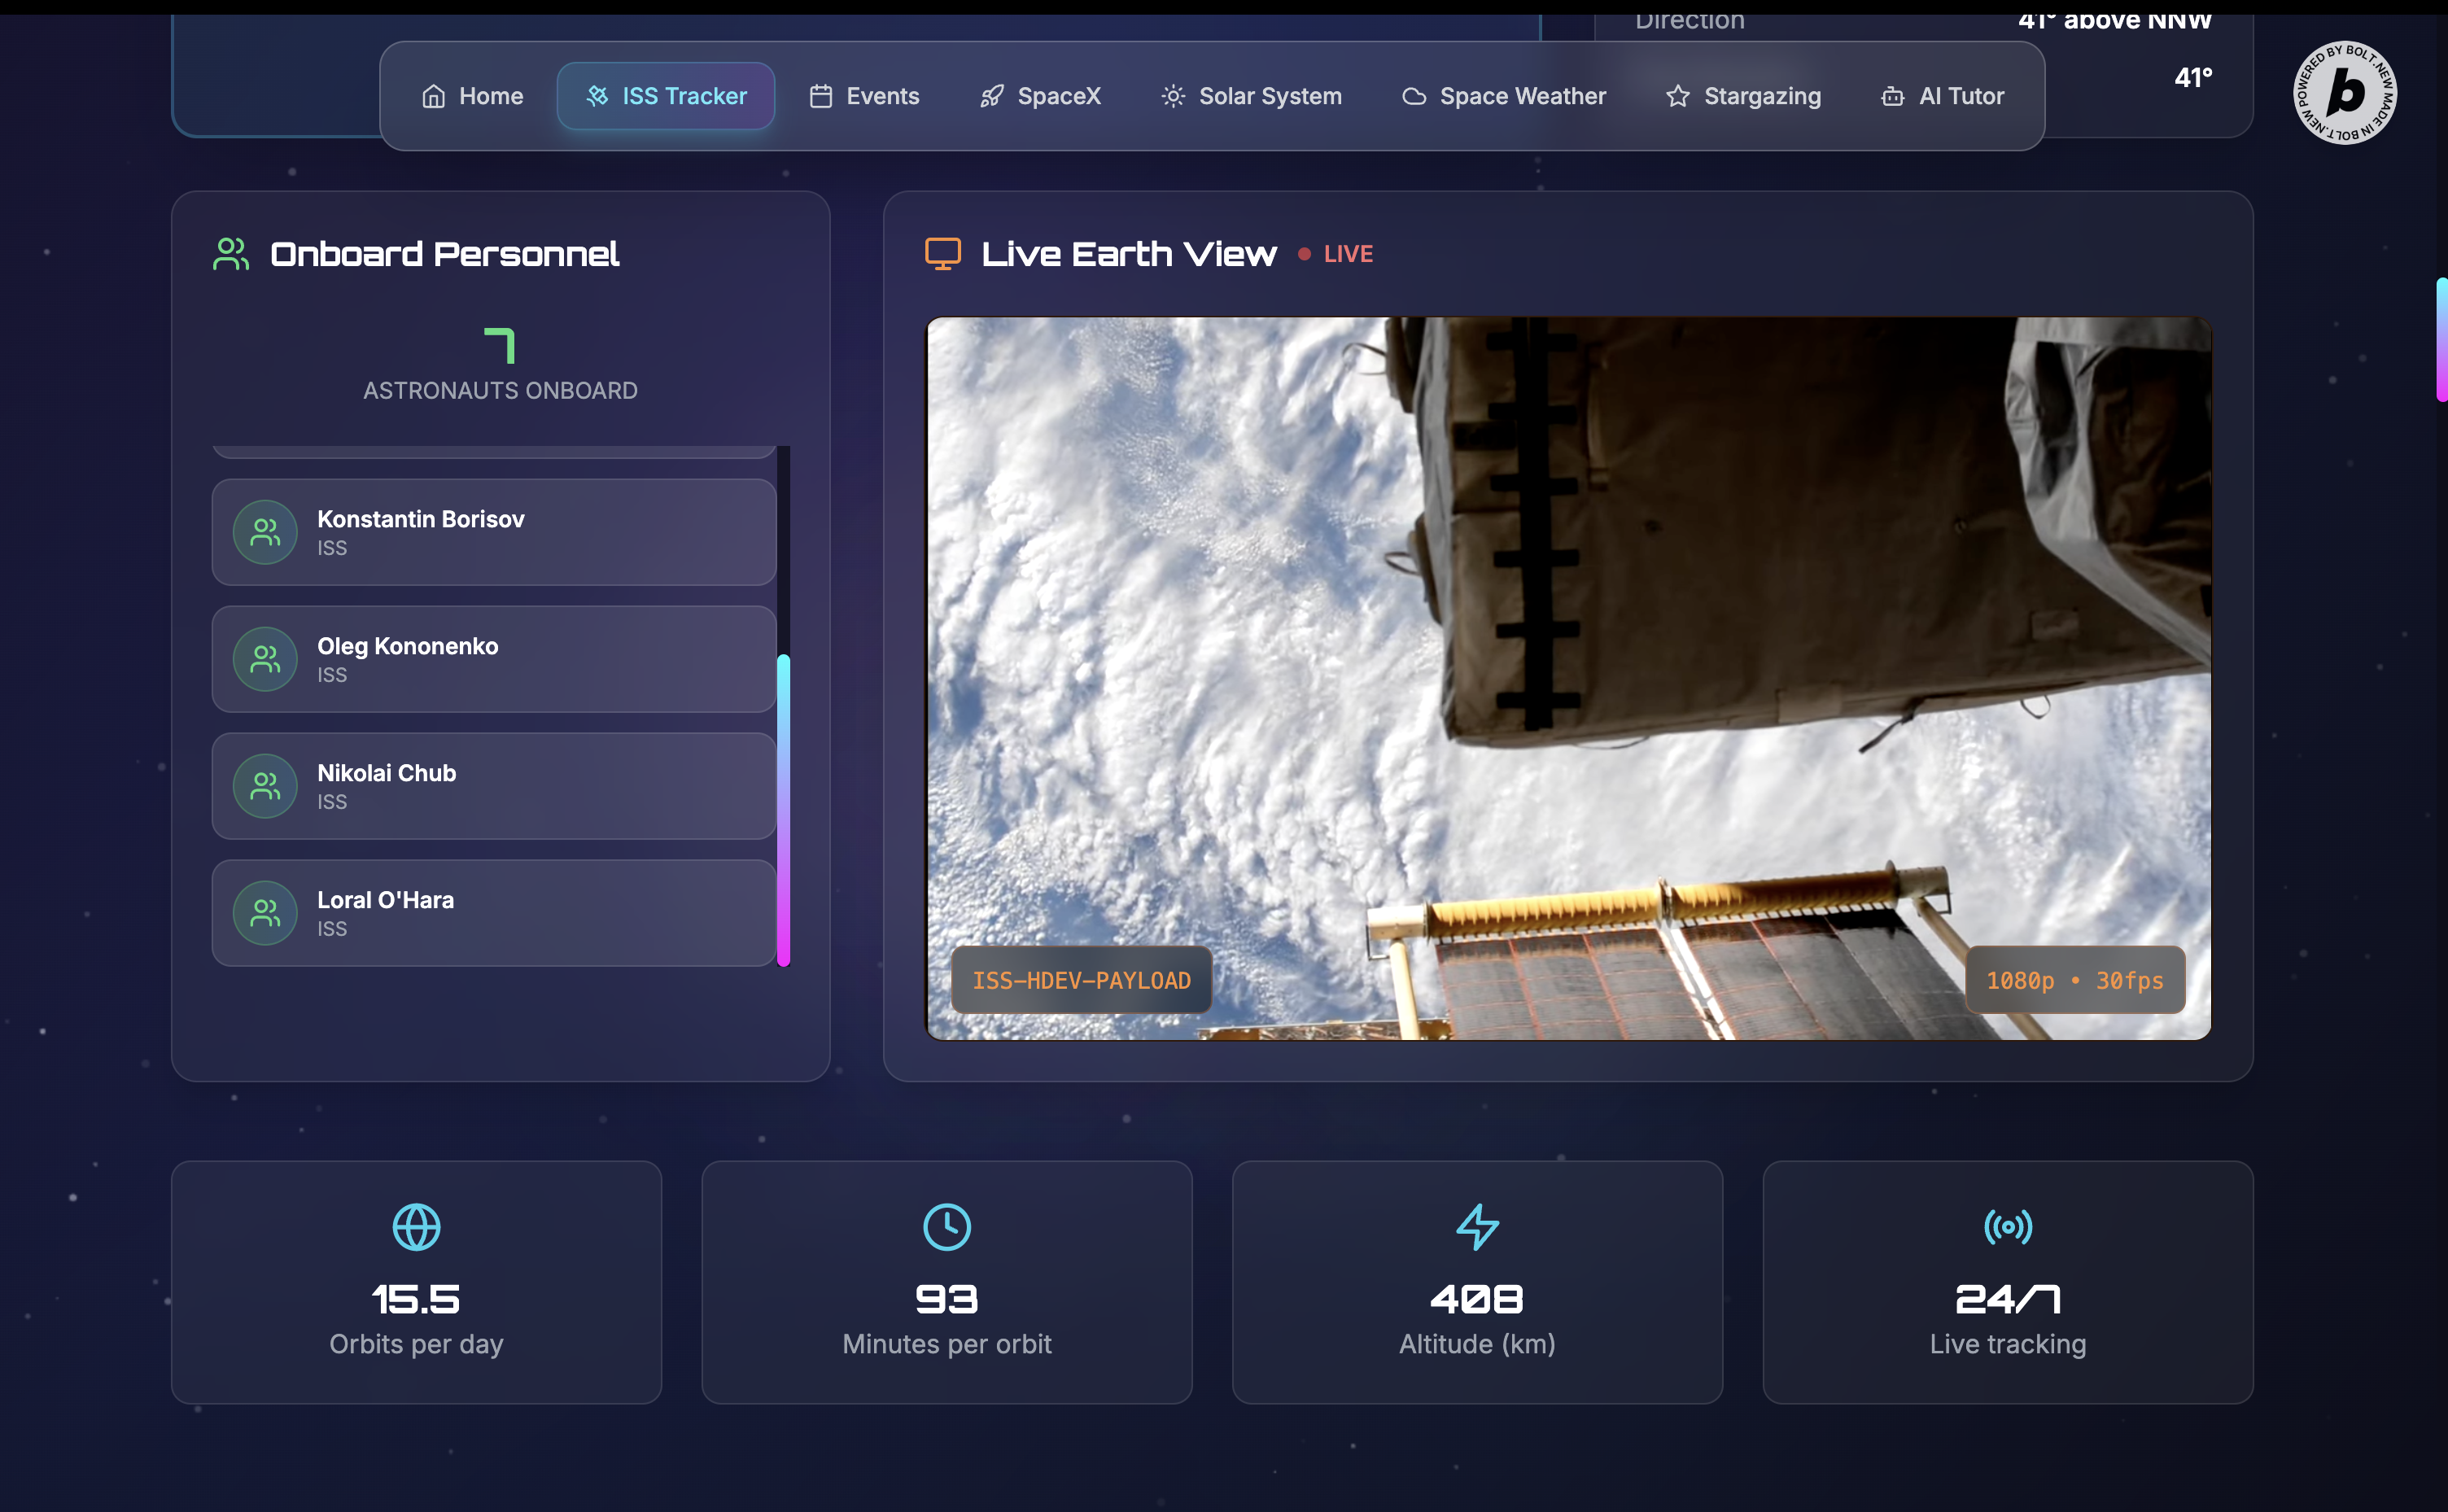2448x1512 pixels.
Task: Open the Home tab
Action: (x=472, y=96)
